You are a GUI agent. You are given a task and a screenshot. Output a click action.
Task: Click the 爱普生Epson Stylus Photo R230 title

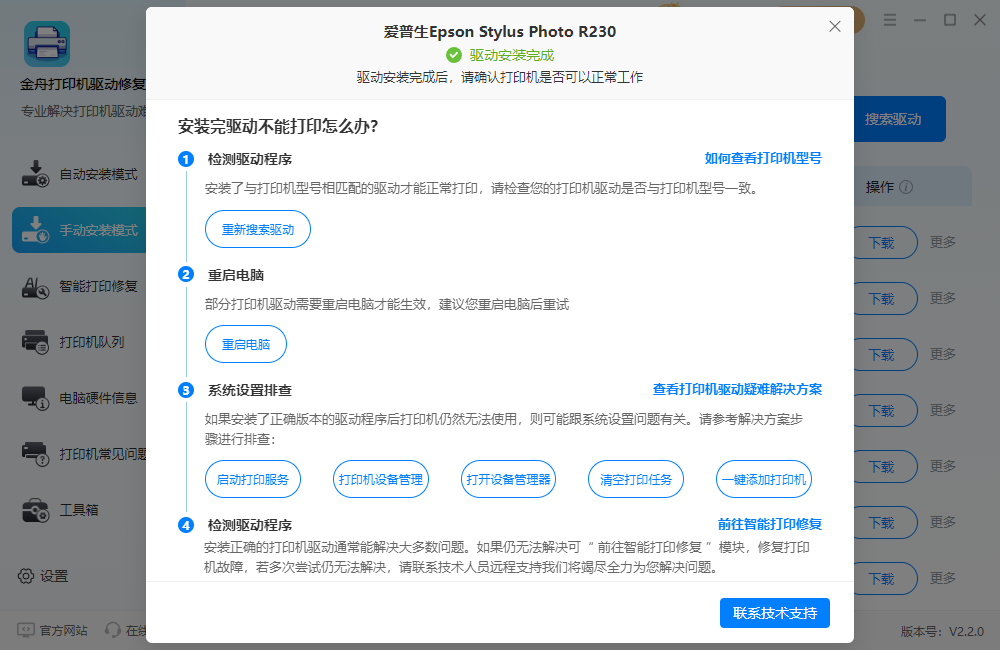click(499, 31)
